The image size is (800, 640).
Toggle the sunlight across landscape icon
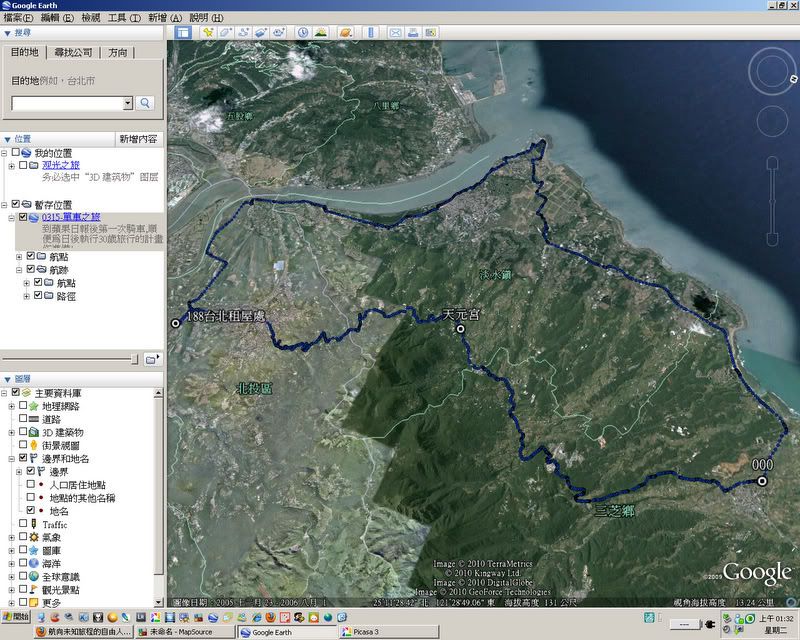pos(321,32)
